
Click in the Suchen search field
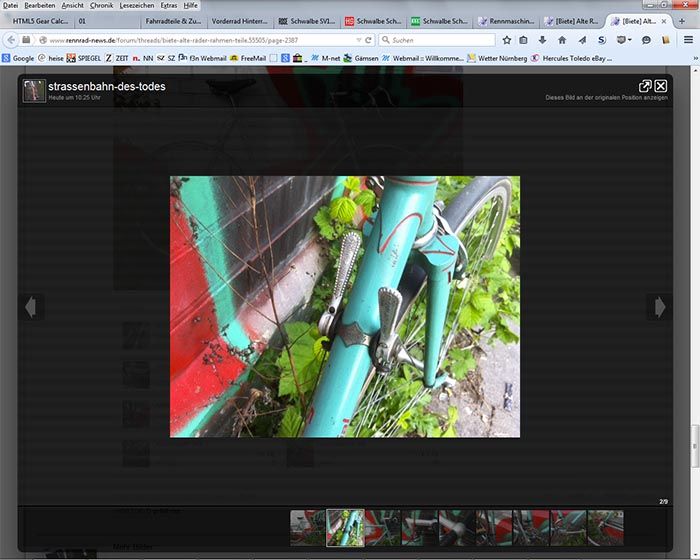(440, 40)
